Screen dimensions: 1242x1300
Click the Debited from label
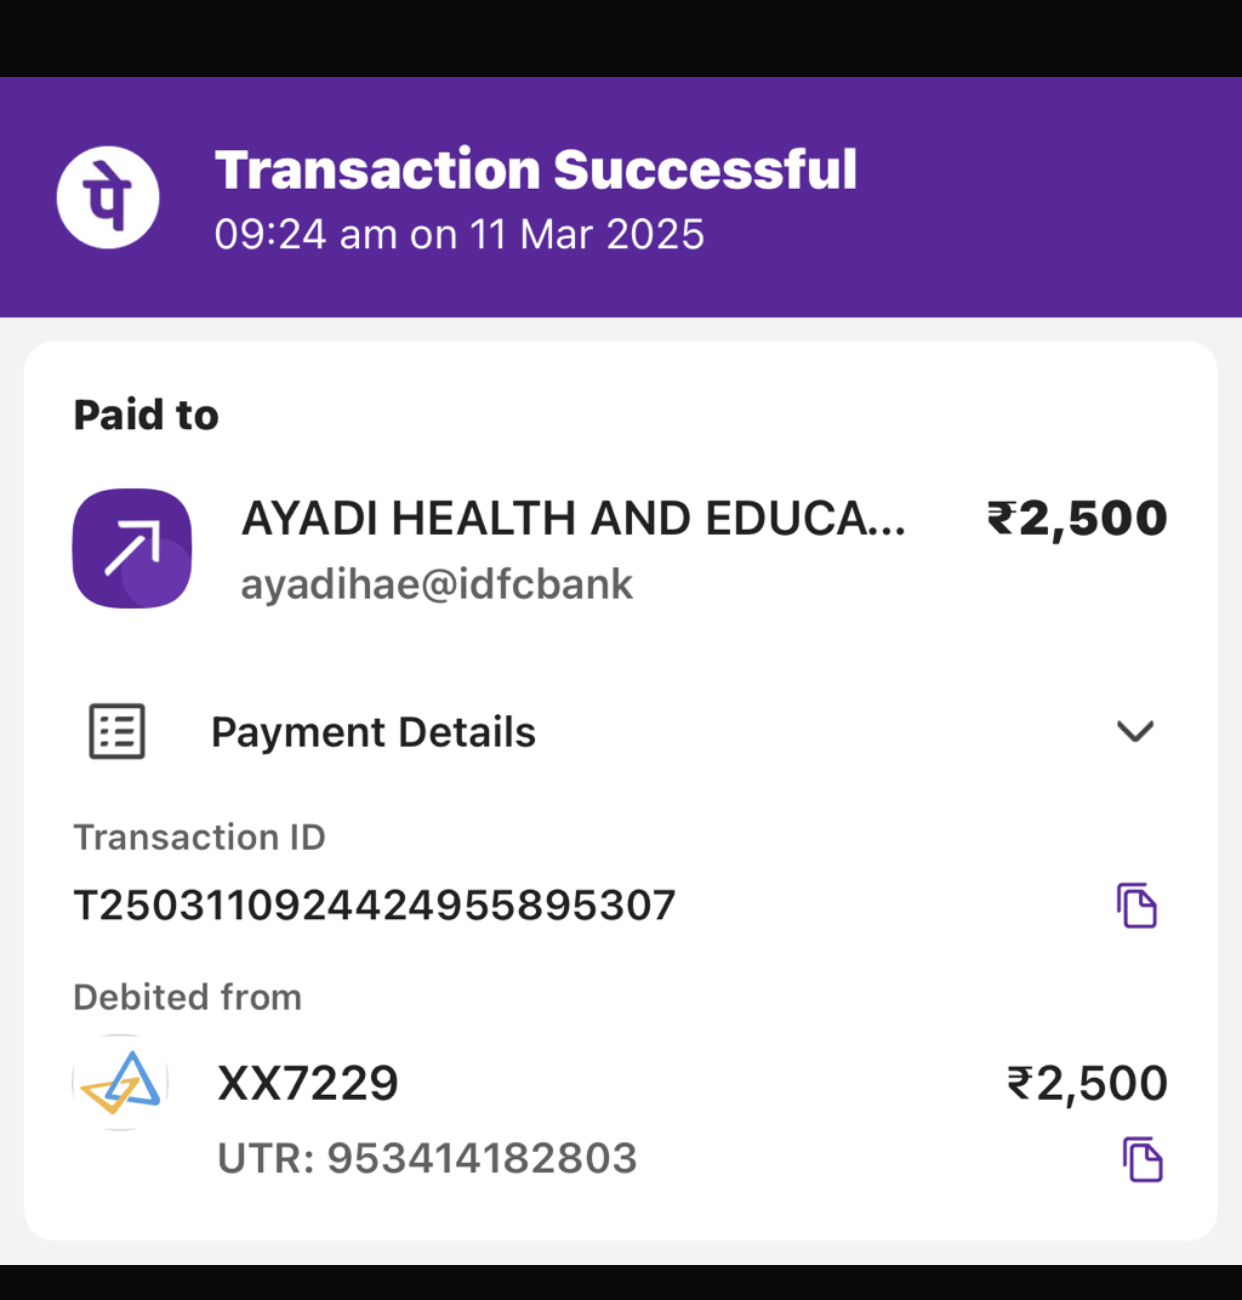188,997
